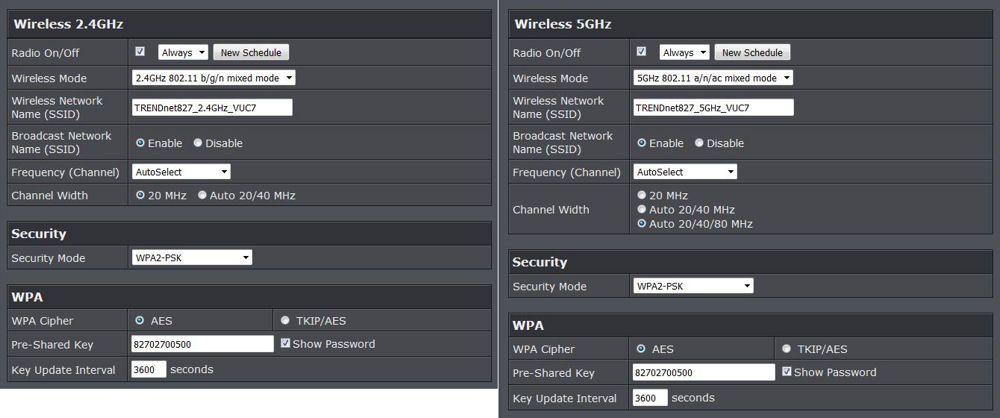
Task: Open the 2.4GHz Always schedule dropdown
Action: click(x=183, y=52)
